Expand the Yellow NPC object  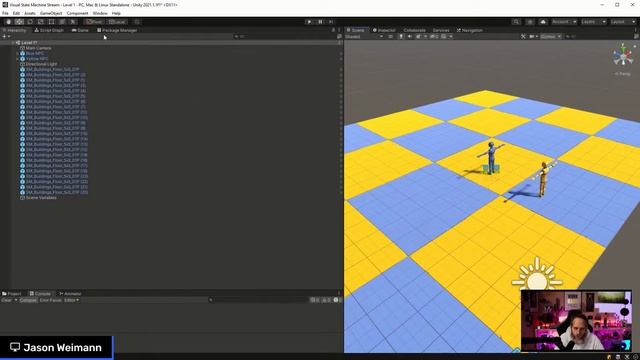click(x=18, y=59)
